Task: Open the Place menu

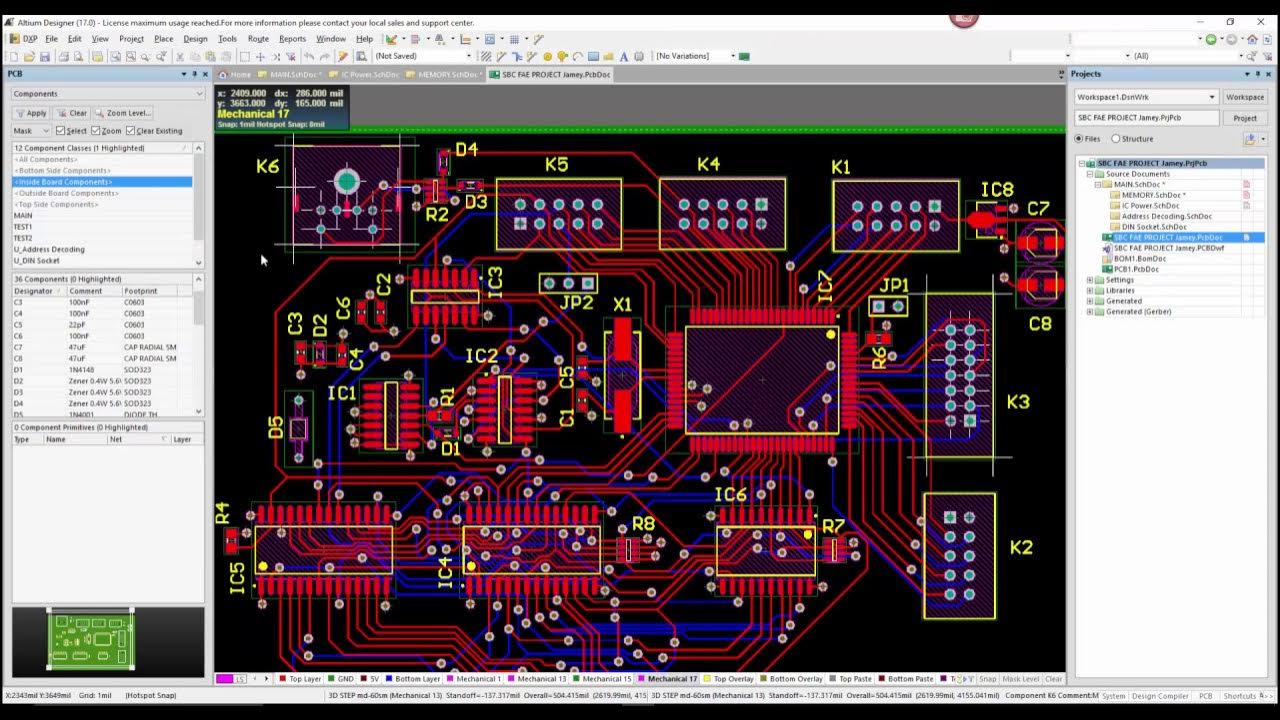Action: pyautogui.click(x=163, y=39)
